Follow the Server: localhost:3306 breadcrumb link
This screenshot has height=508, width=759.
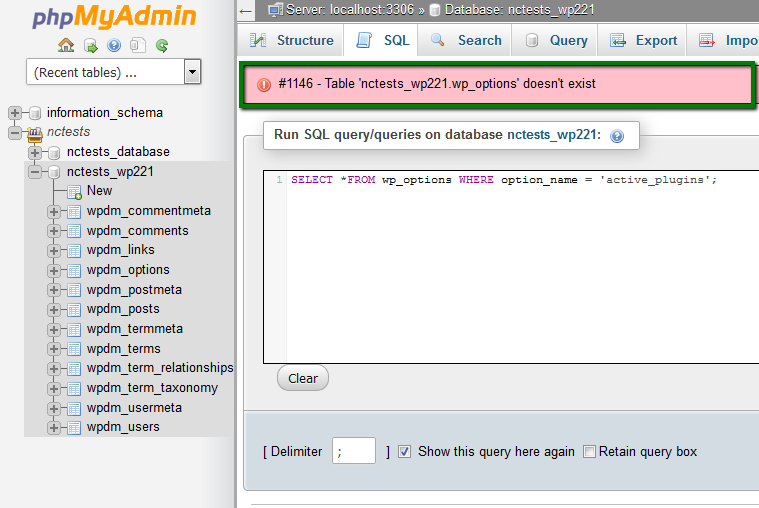350,10
